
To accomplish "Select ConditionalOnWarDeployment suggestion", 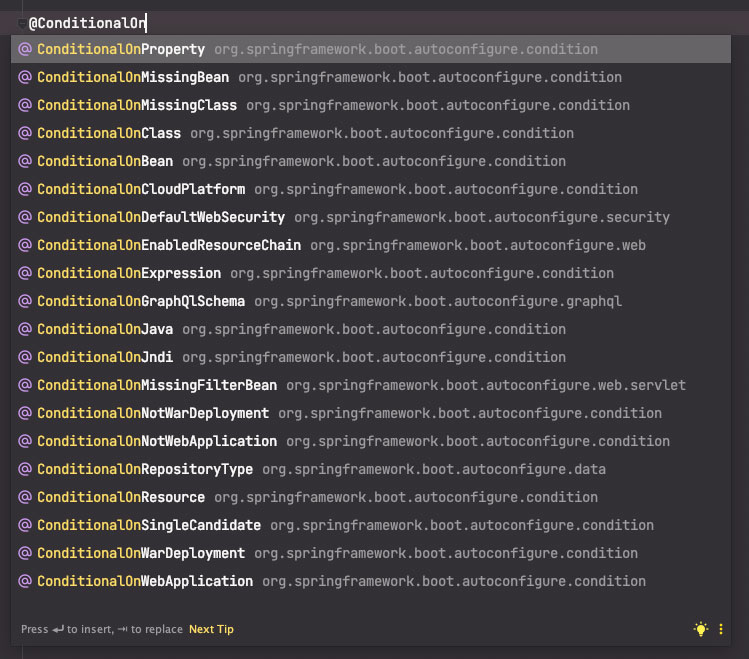I will pos(371,553).
